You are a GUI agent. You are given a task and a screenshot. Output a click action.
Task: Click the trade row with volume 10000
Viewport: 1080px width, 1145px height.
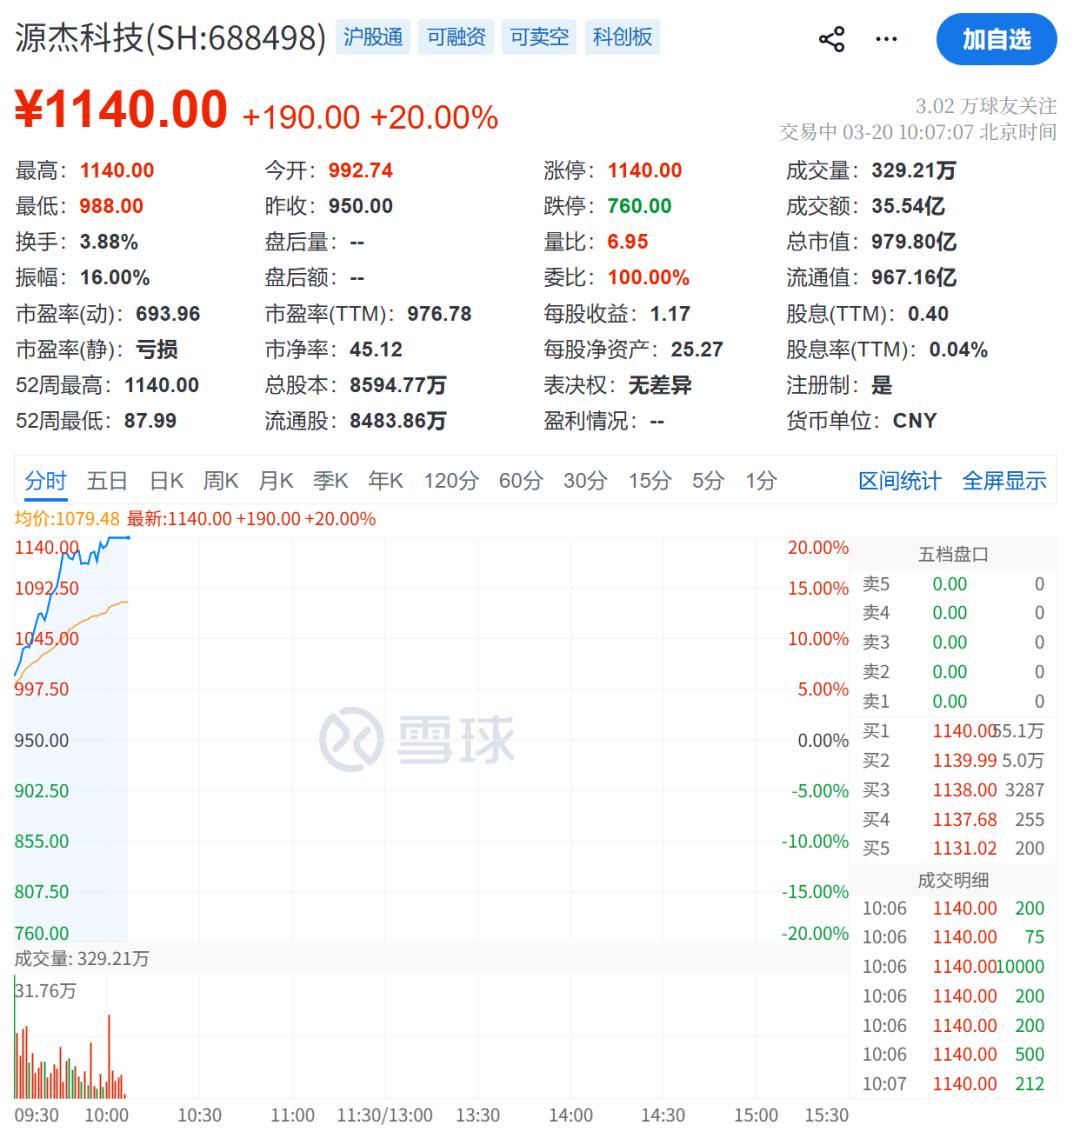point(953,966)
